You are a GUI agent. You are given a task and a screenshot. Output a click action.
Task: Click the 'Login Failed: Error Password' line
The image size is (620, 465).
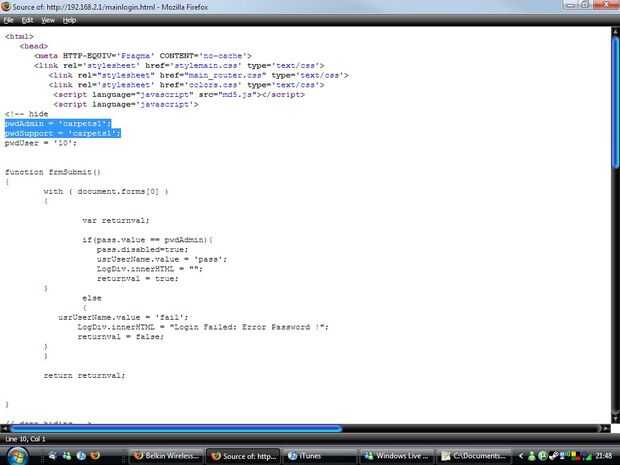point(203,327)
